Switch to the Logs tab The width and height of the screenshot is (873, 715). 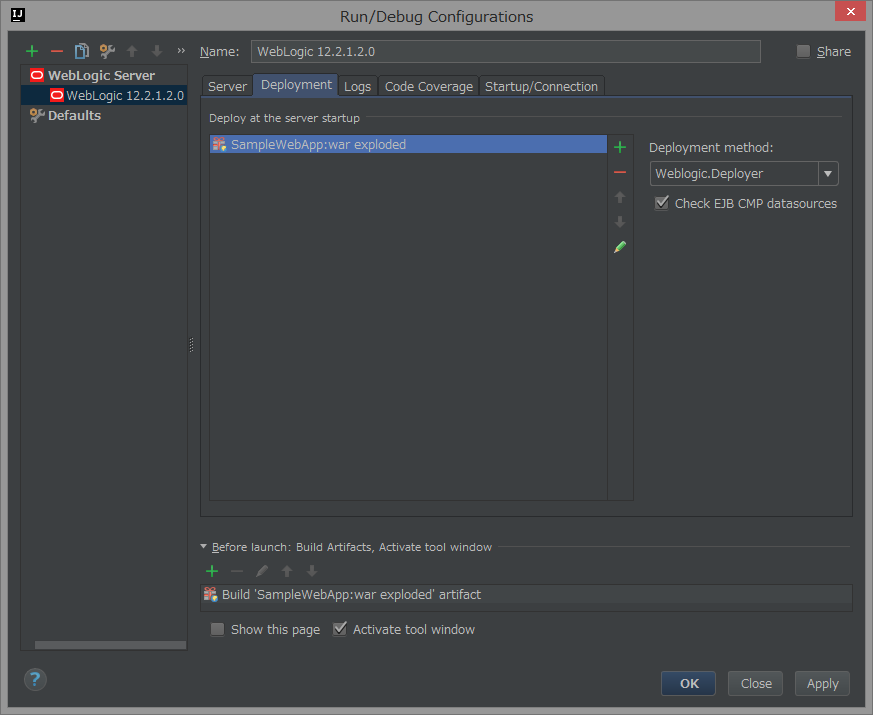[x=357, y=86]
